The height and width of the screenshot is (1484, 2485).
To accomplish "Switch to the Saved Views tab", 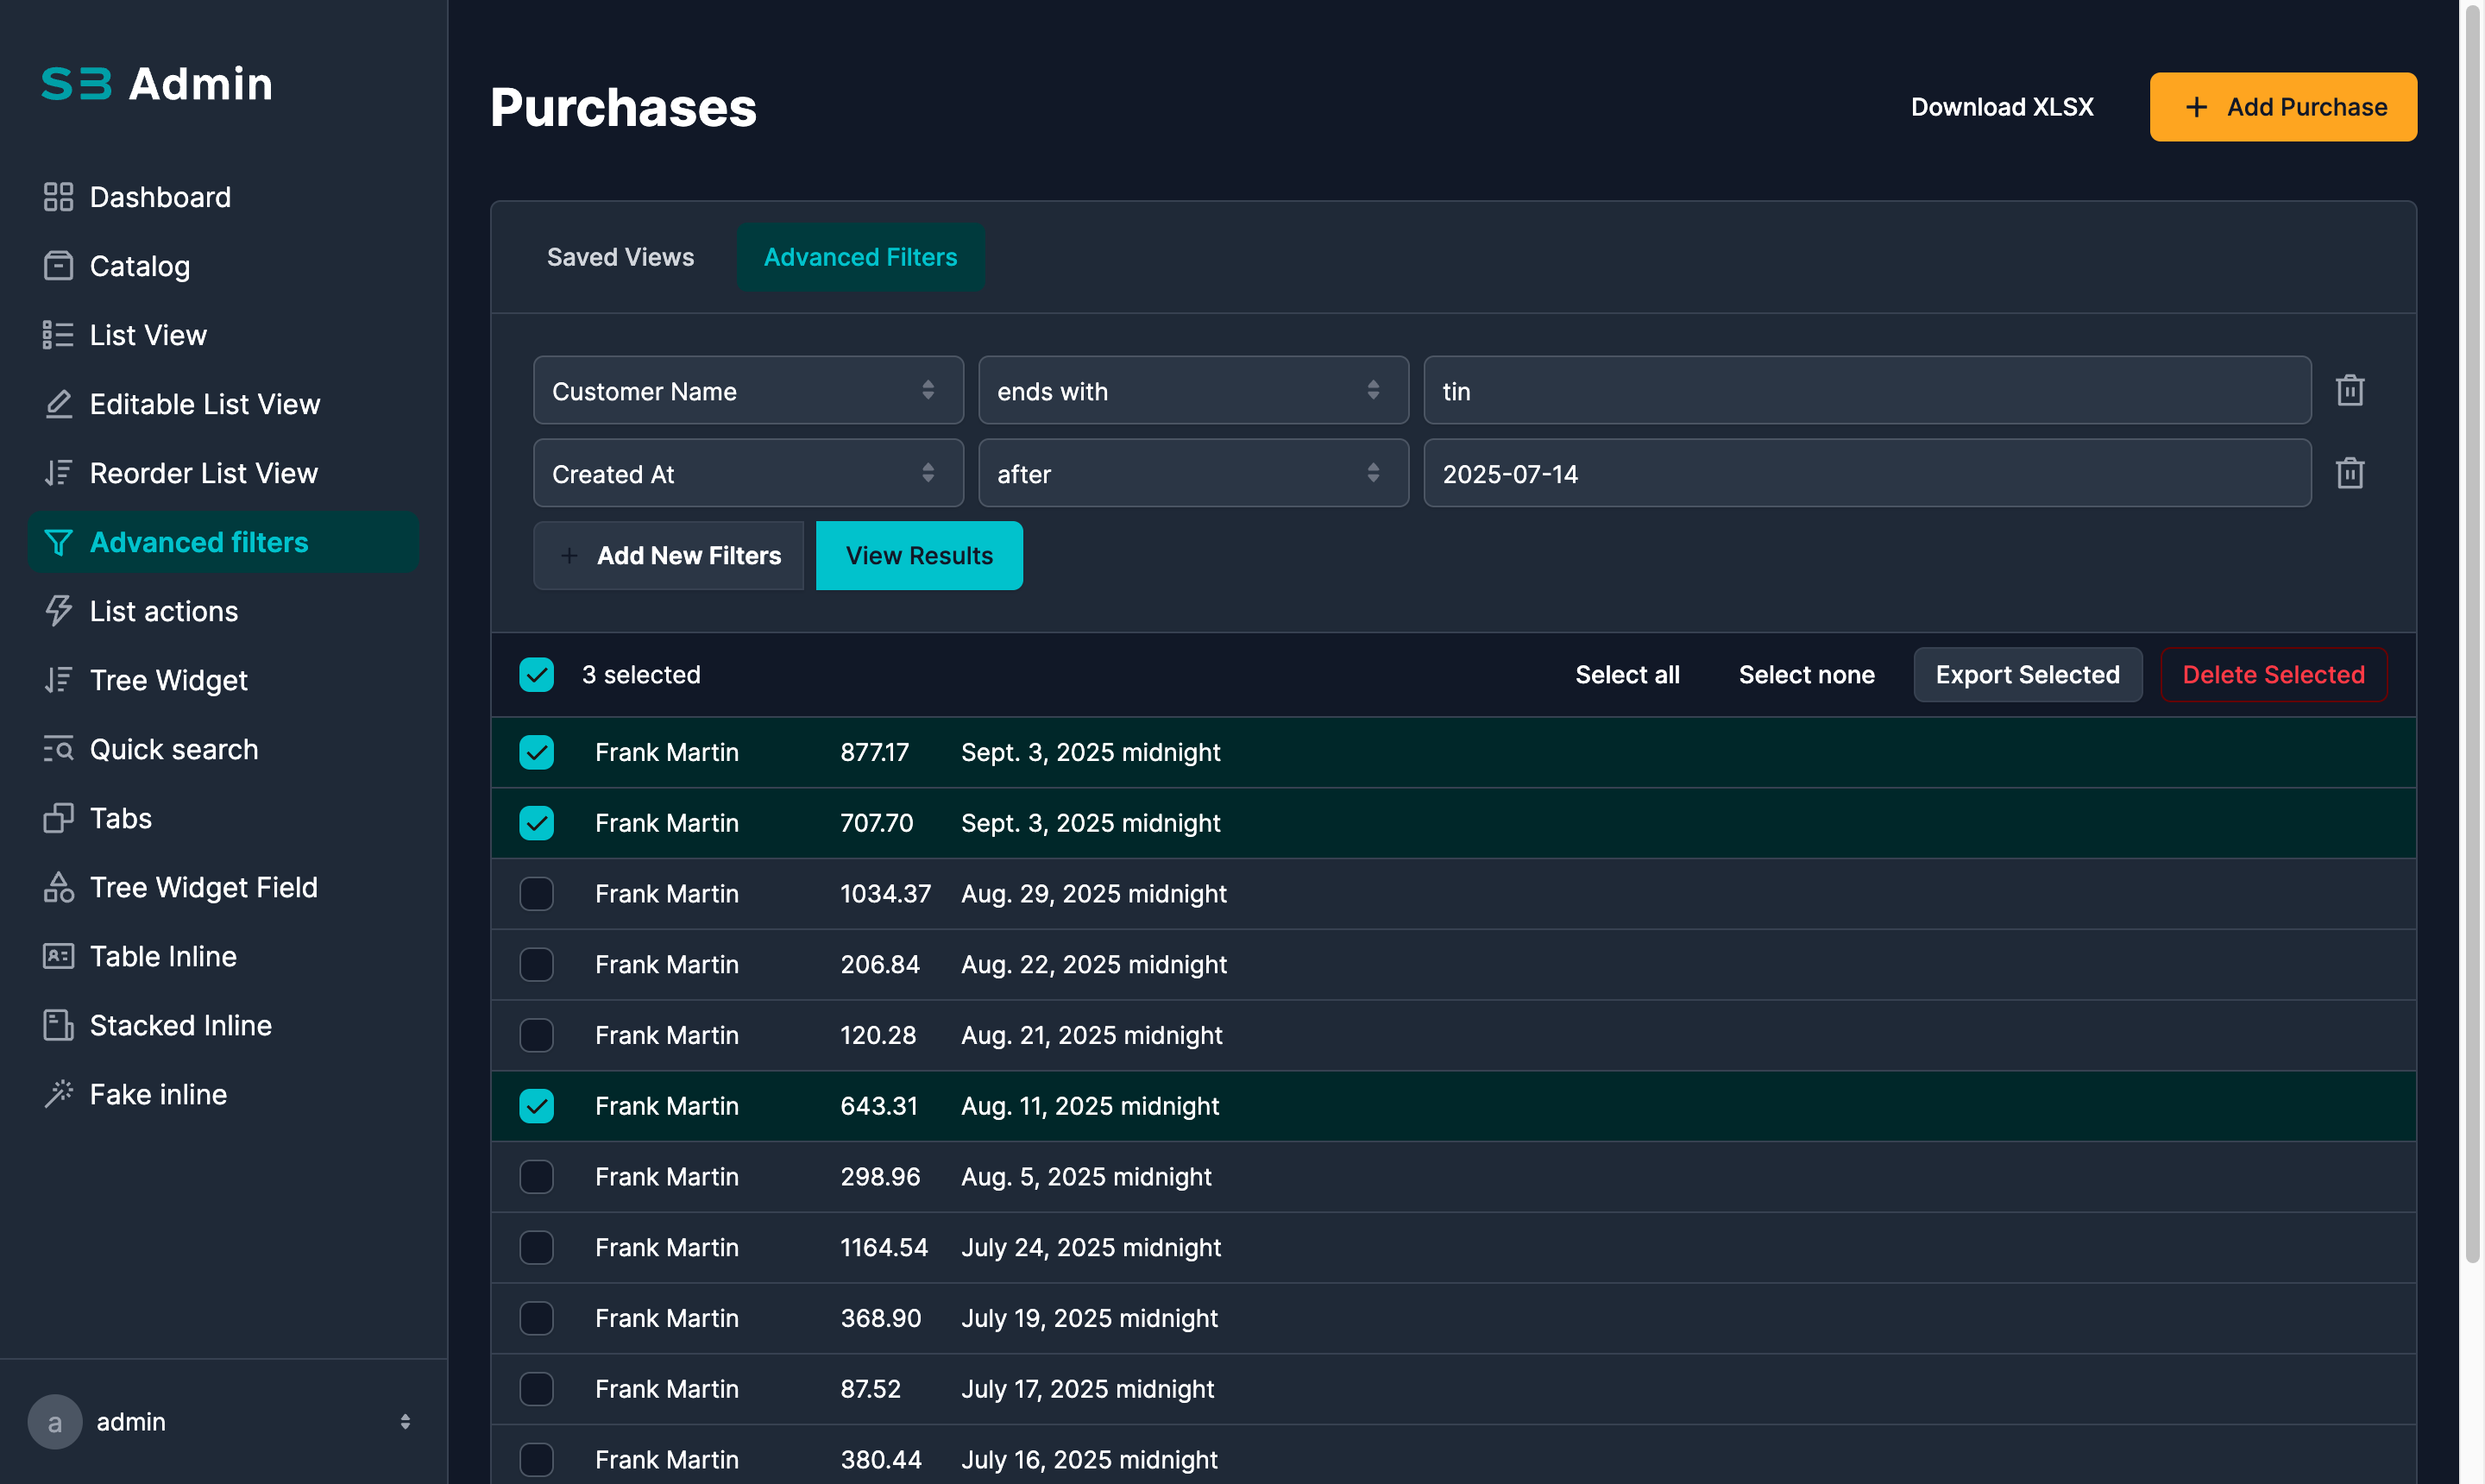I will point(620,257).
